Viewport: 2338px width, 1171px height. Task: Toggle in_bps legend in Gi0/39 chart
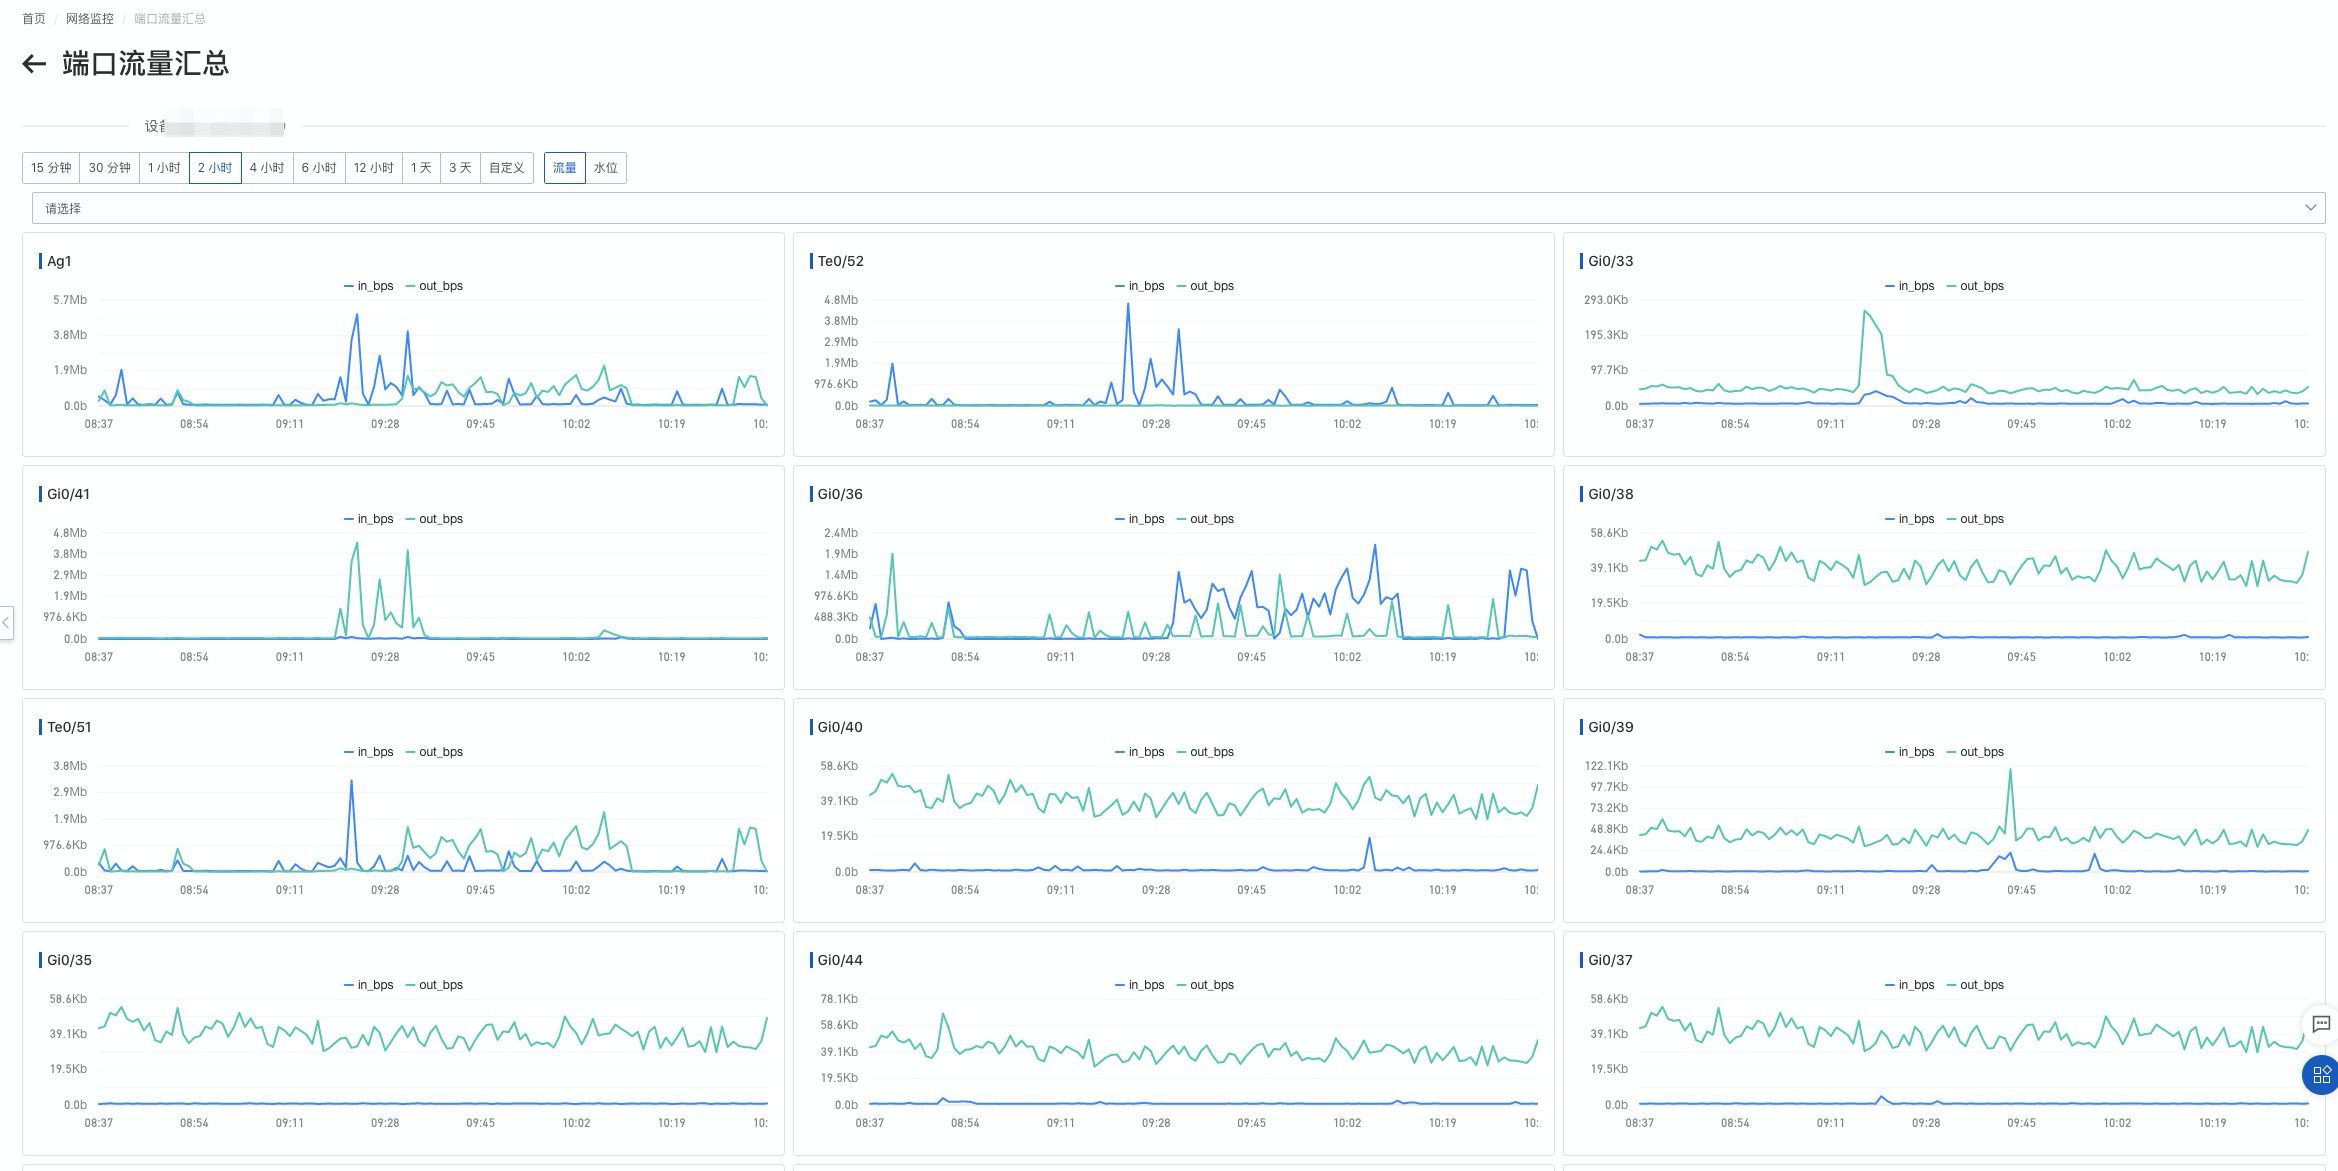(x=1910, y=752)
